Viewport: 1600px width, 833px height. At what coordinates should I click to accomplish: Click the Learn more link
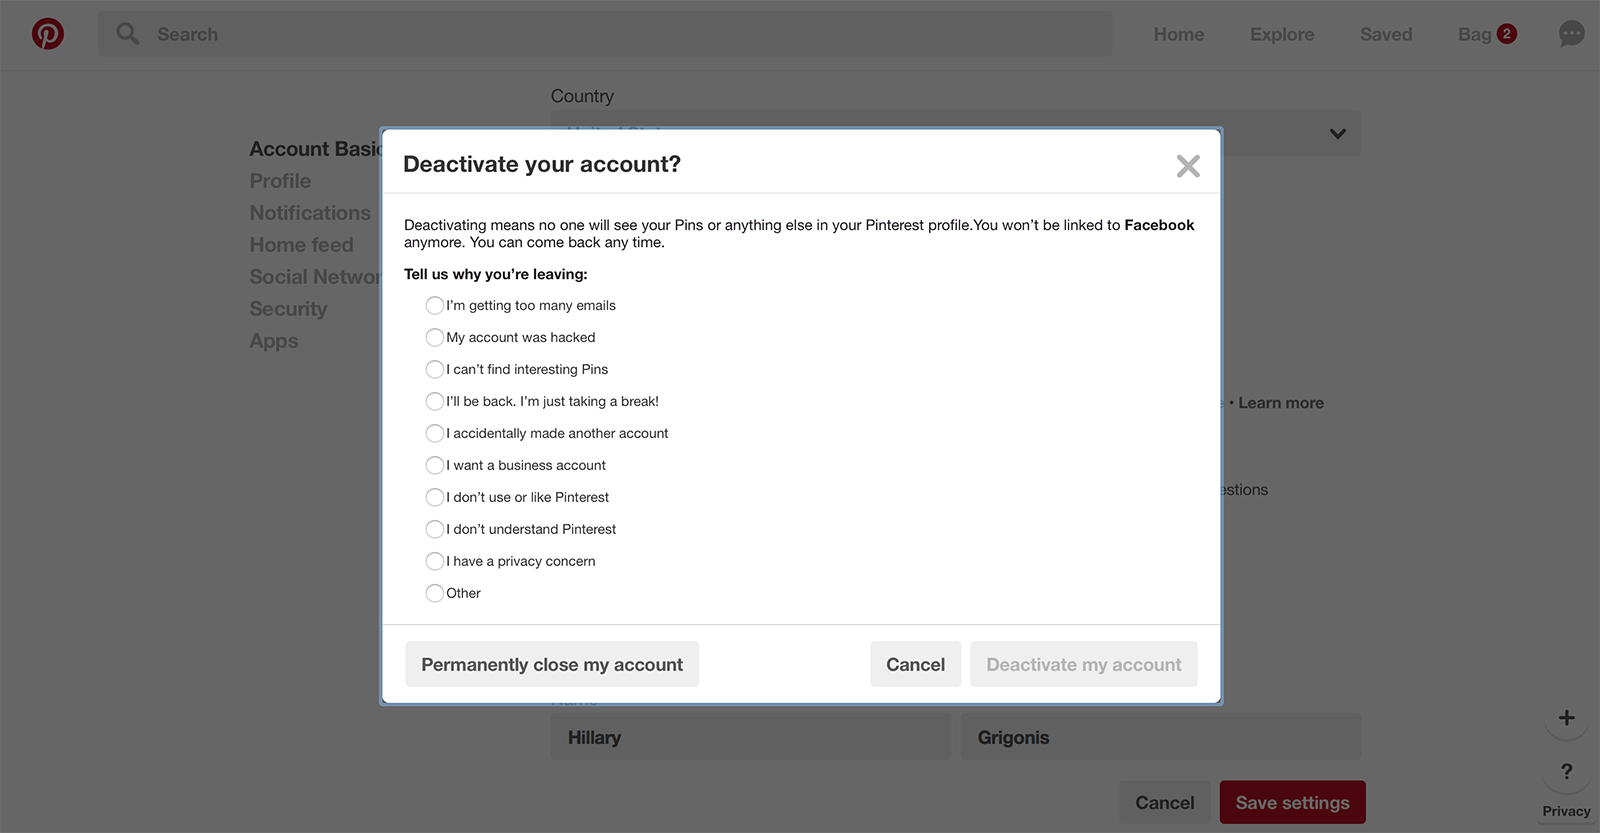(1281, 403)
